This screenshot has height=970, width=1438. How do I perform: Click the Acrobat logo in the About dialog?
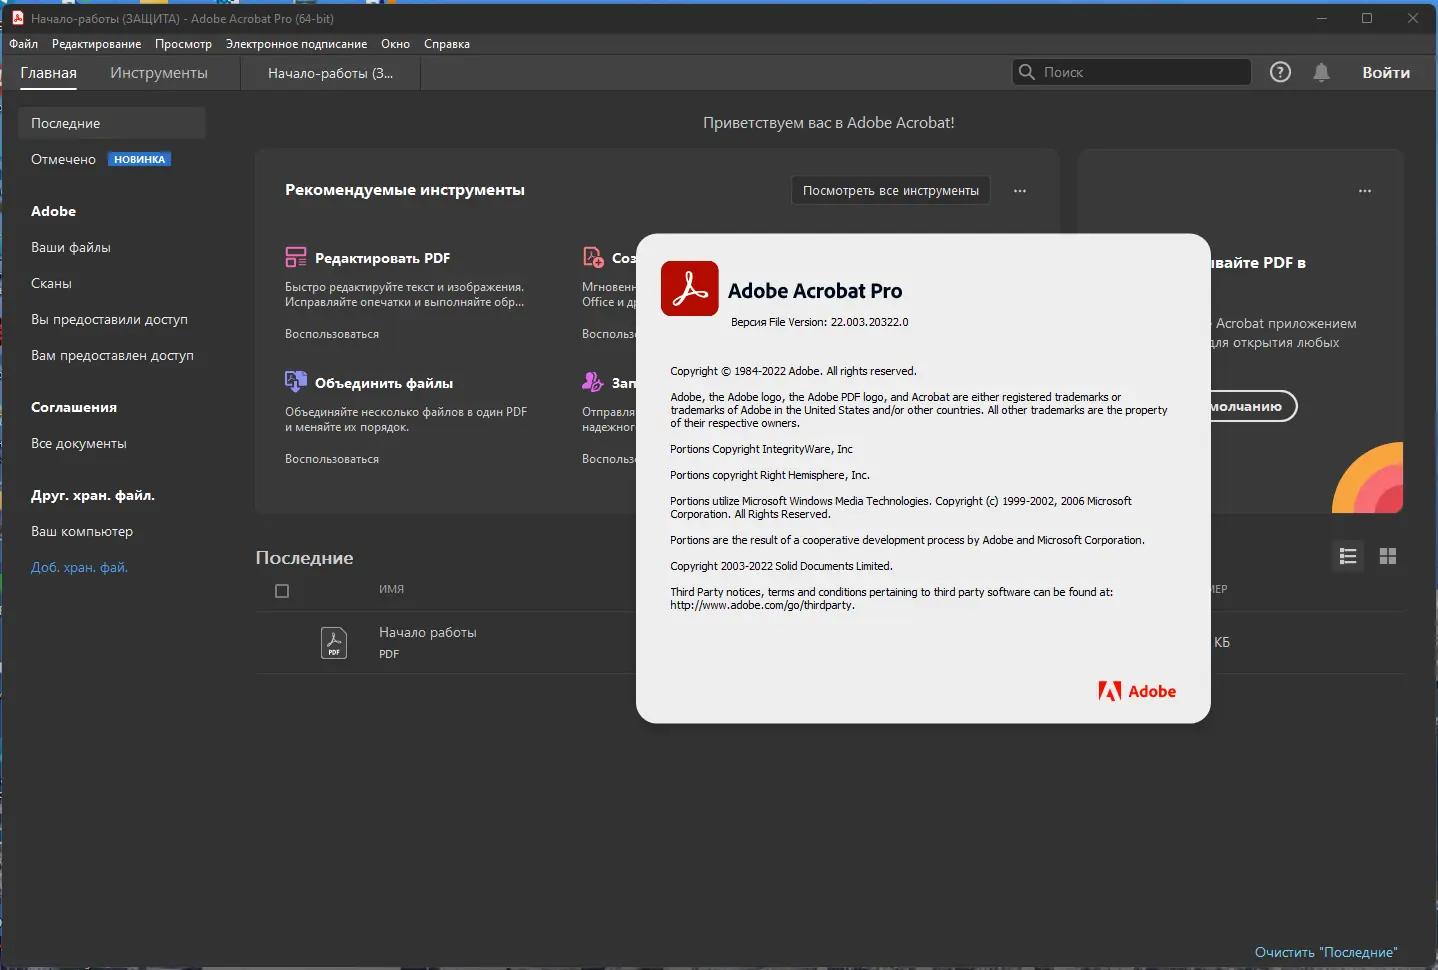(690, 289)
